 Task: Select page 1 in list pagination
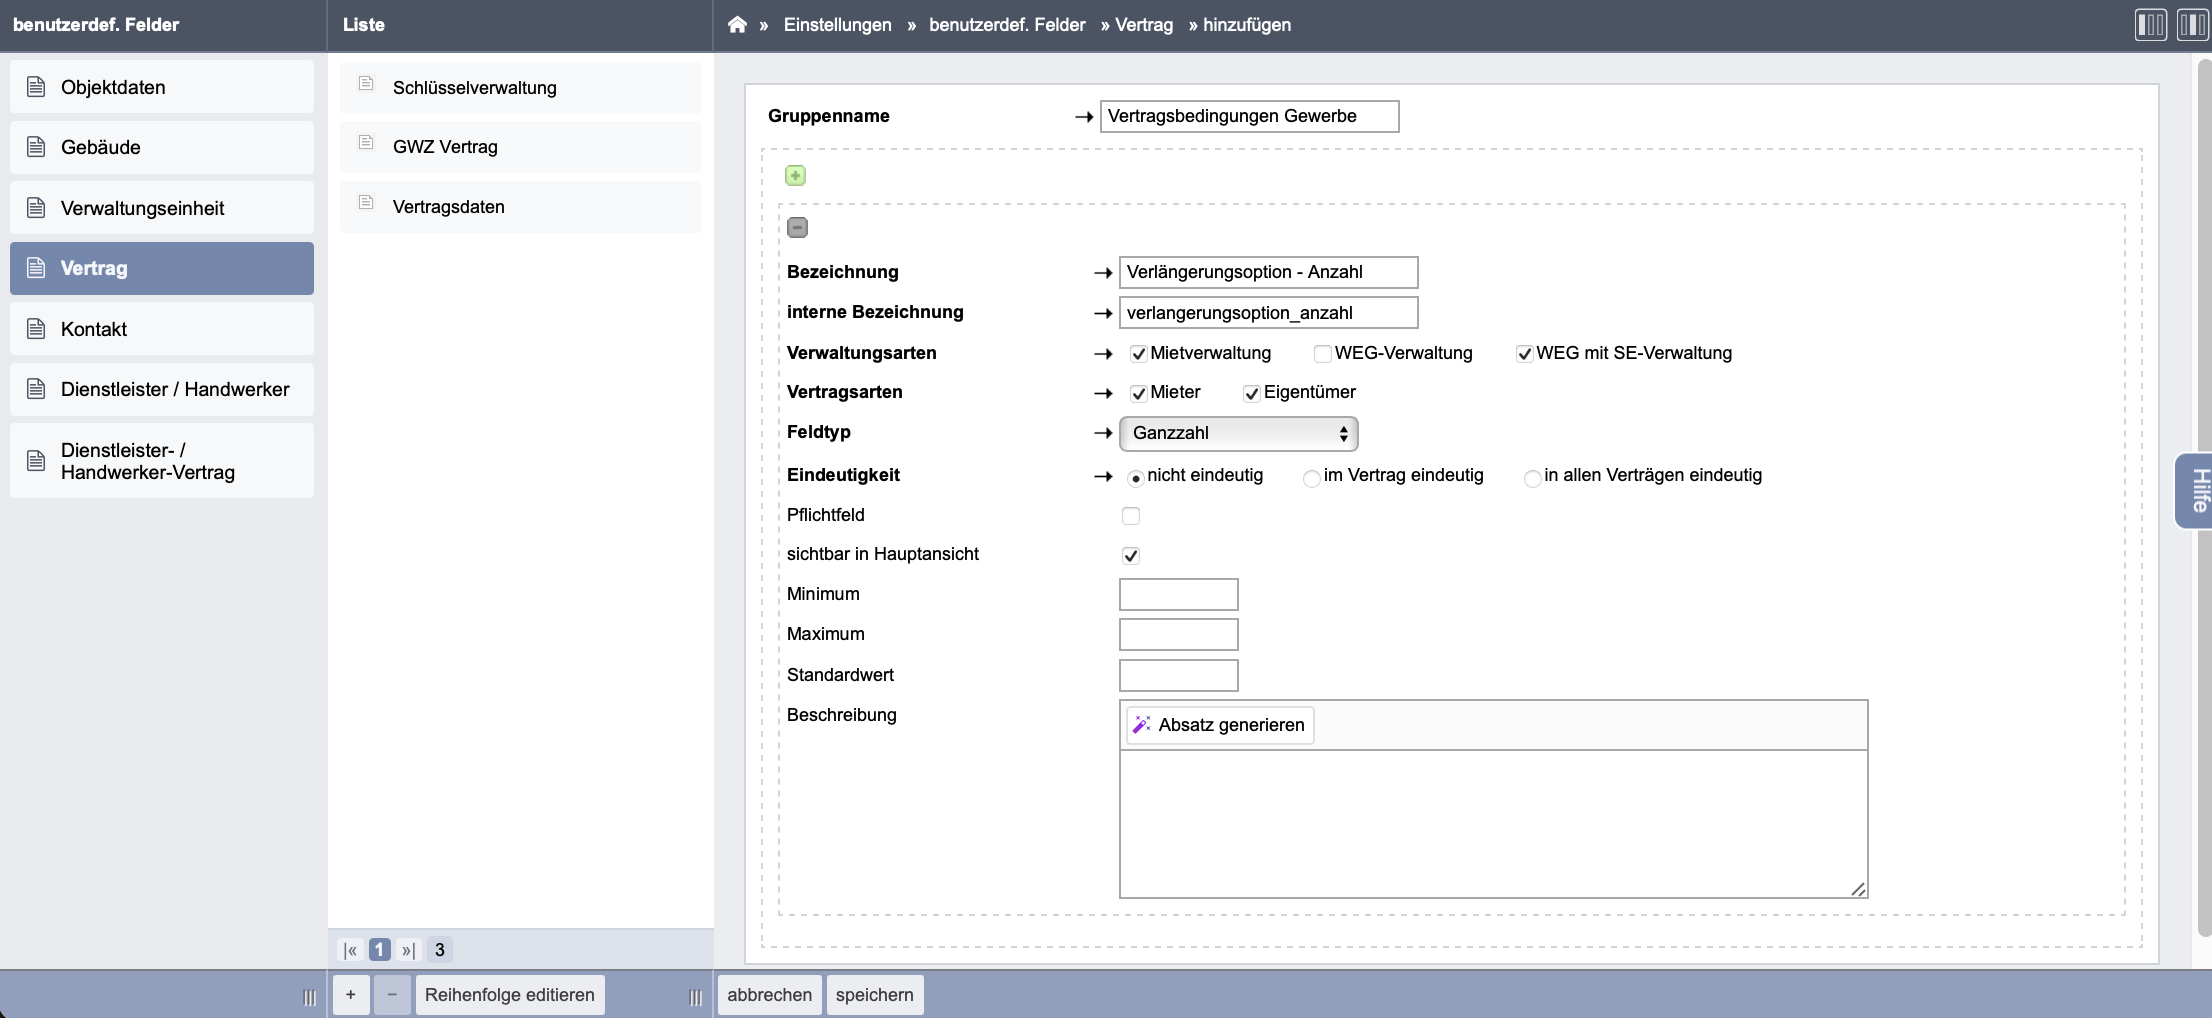379,950
